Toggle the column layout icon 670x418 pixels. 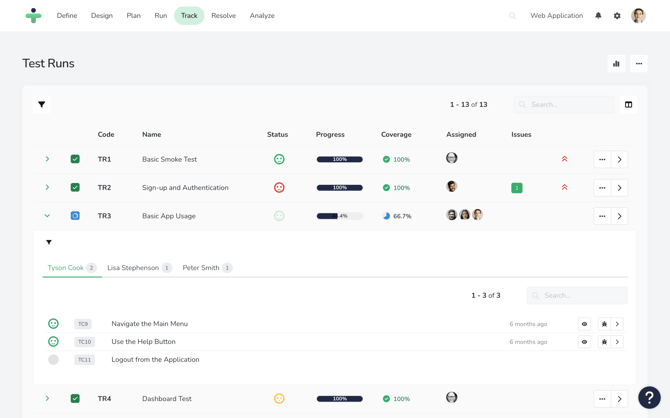click(x=628, y=104)
